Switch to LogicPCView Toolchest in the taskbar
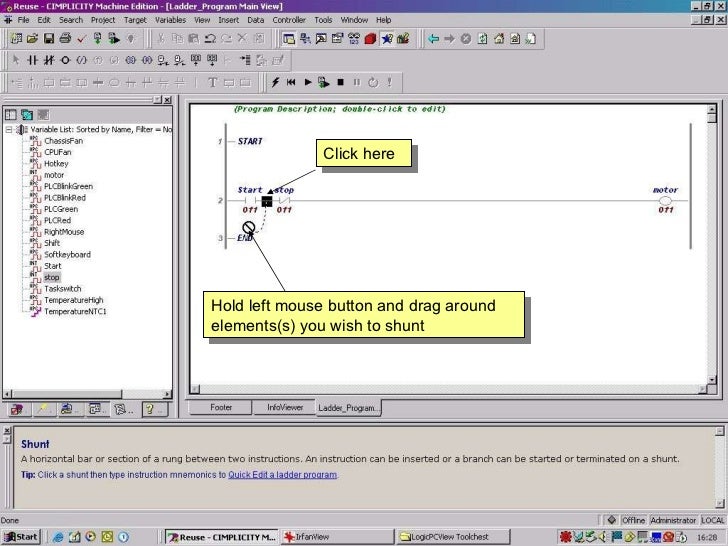This screenshot has height=546, width=728. coord(453,537)
